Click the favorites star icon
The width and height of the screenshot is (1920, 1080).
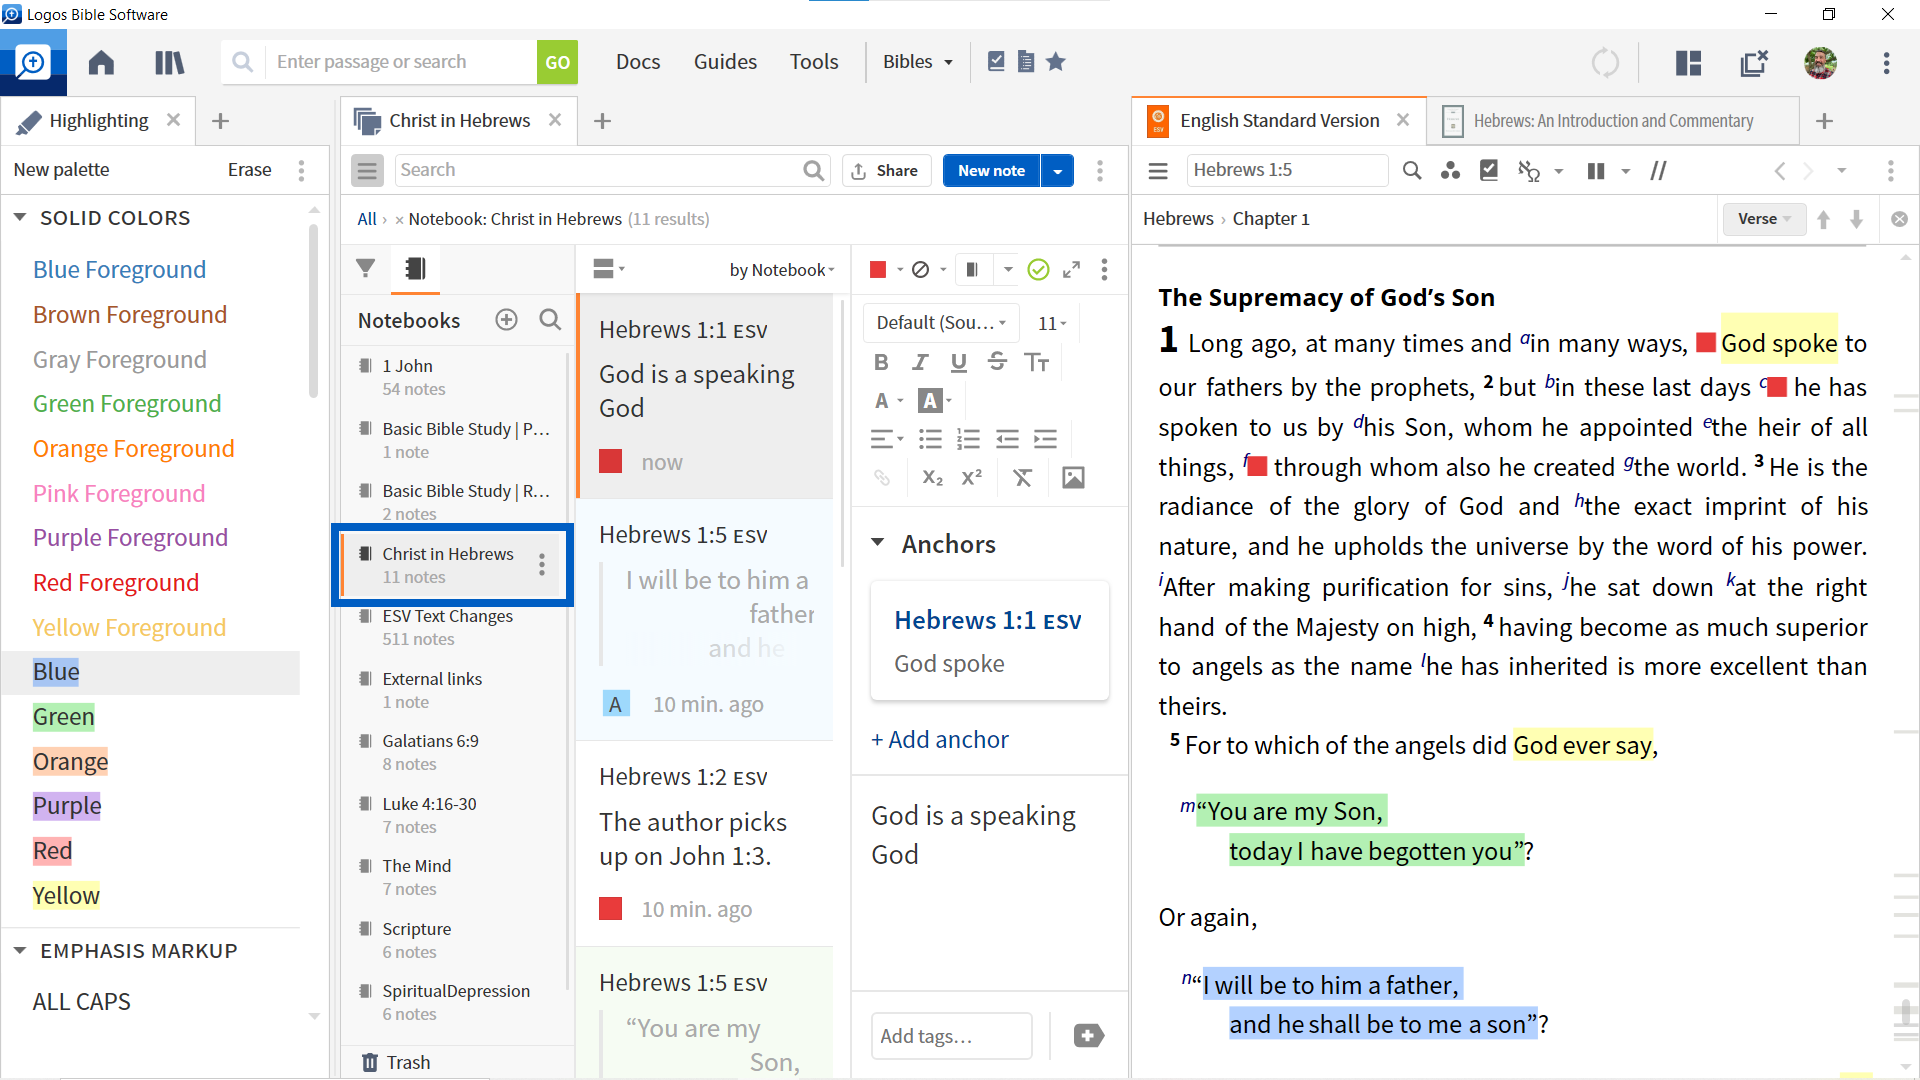pyautogui.click(x=1055, y=61)
